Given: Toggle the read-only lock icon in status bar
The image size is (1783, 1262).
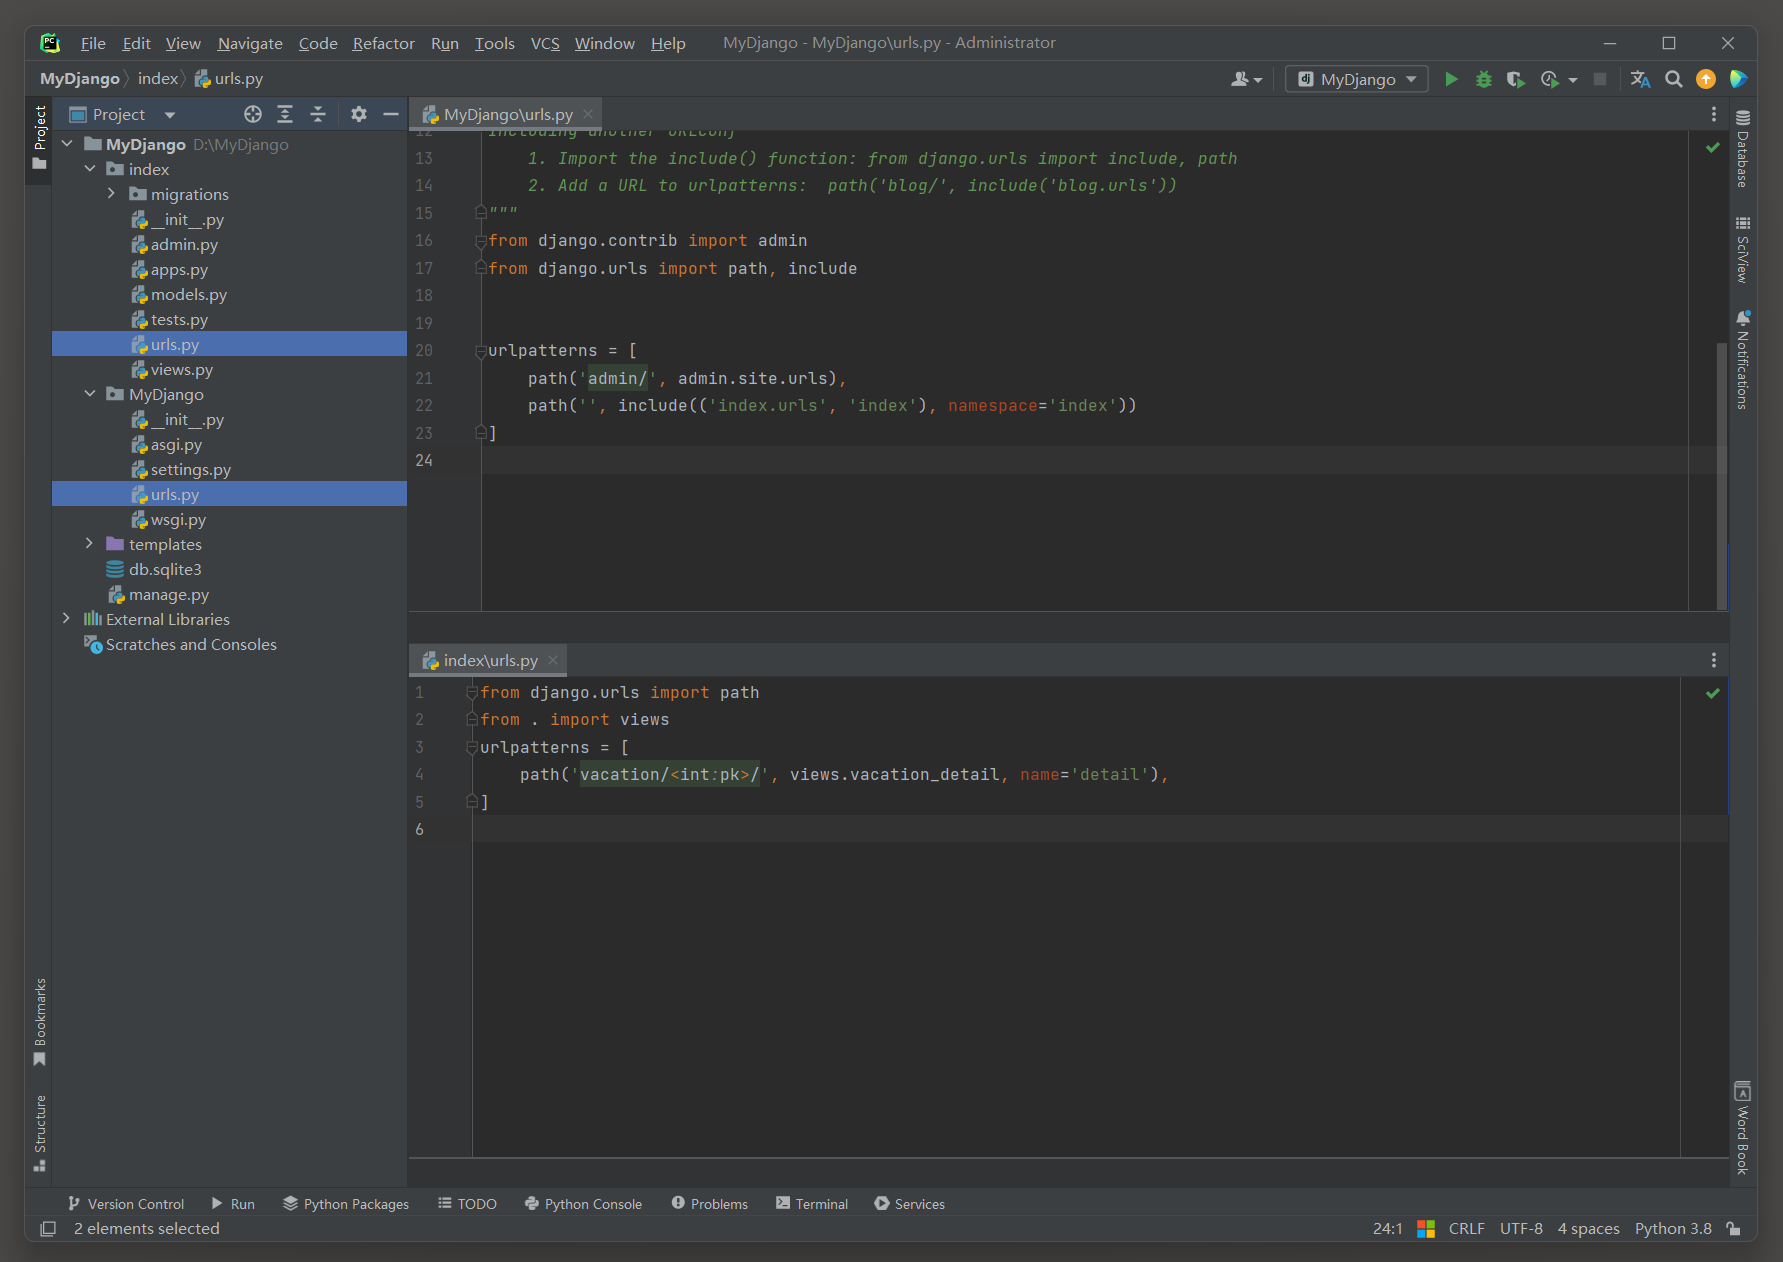Looking at the screenshot, I should click(x=1735, y=1229).
